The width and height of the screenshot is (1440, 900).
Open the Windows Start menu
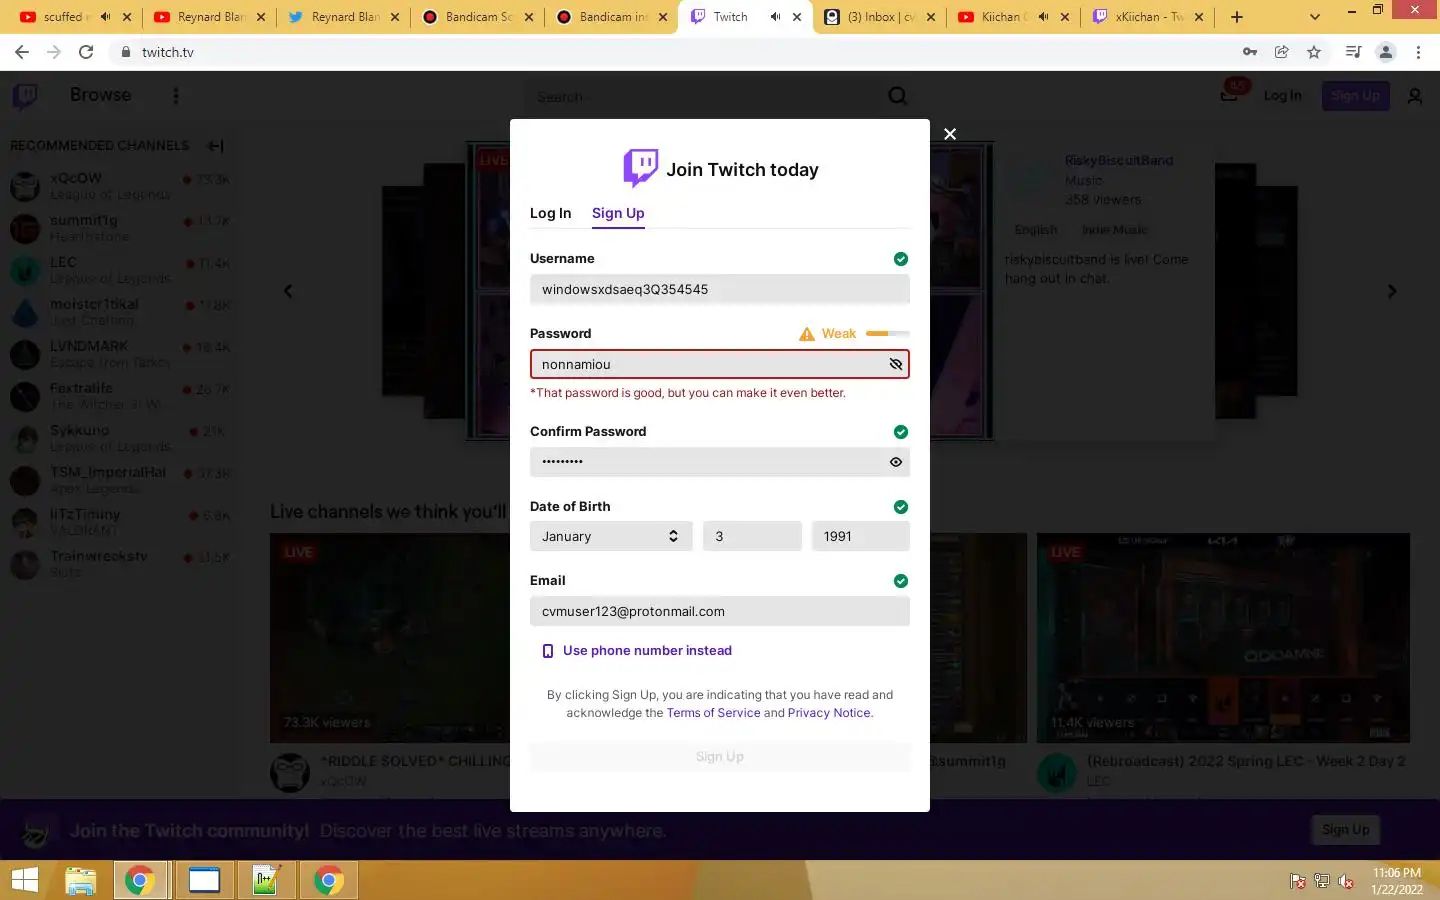click(24, 880)
